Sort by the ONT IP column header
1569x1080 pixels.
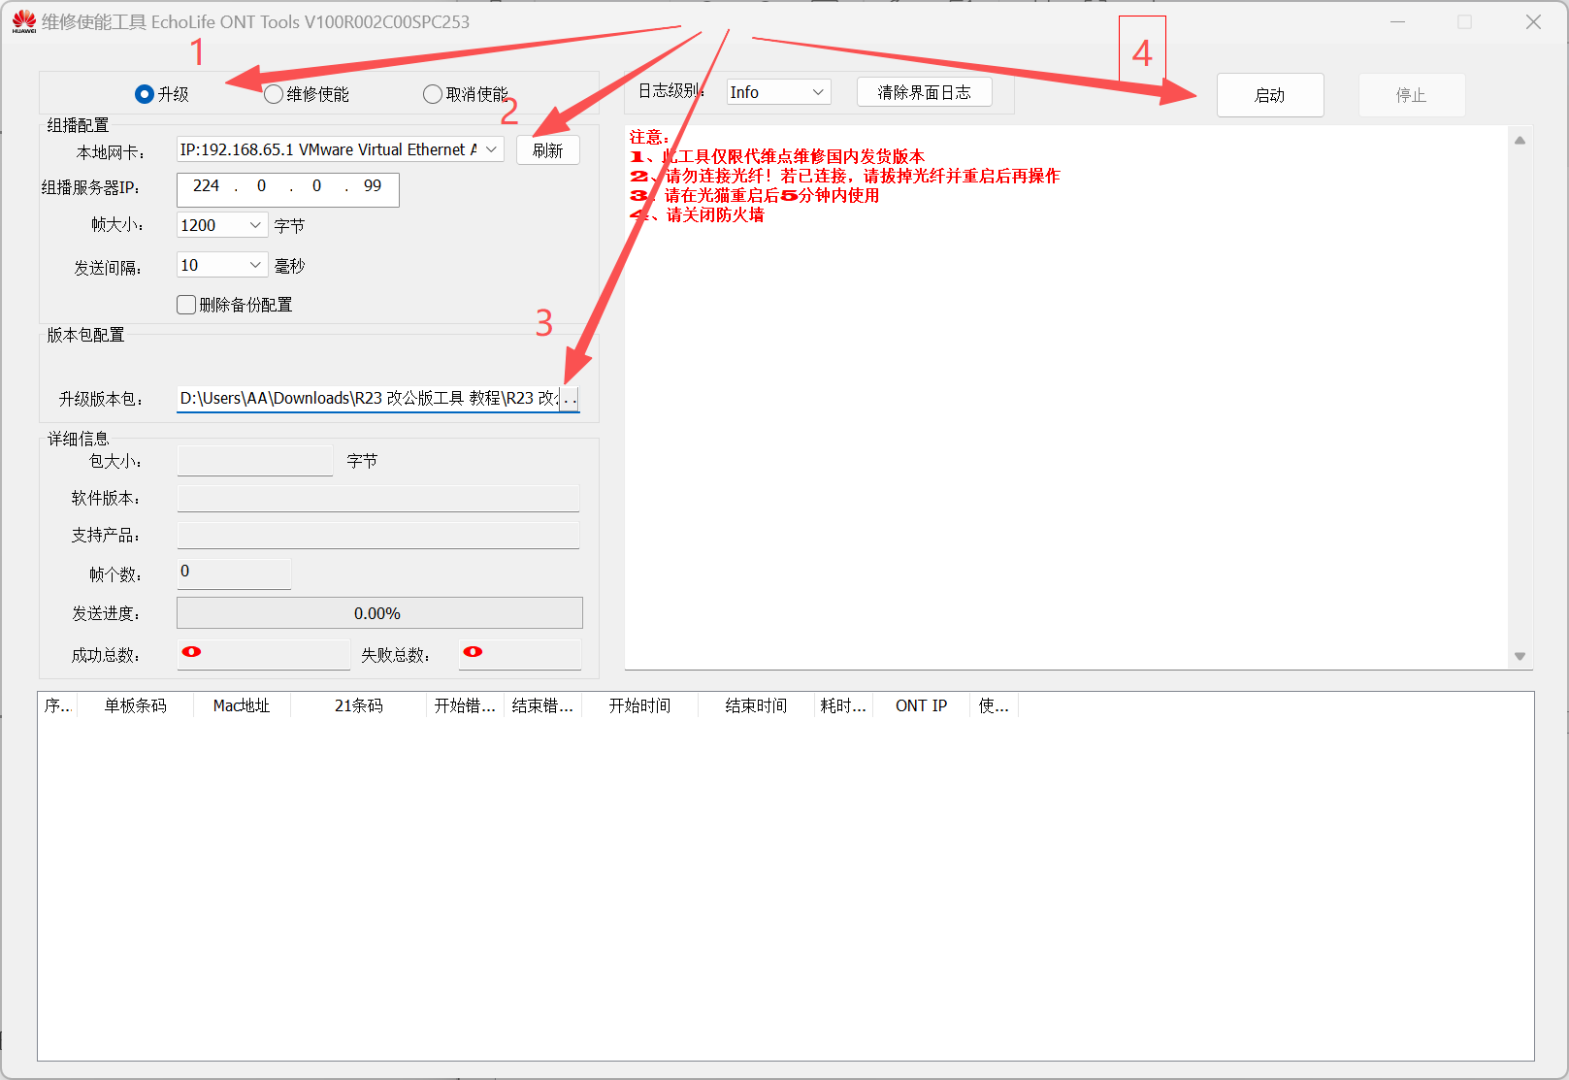[x=921, y=706]
